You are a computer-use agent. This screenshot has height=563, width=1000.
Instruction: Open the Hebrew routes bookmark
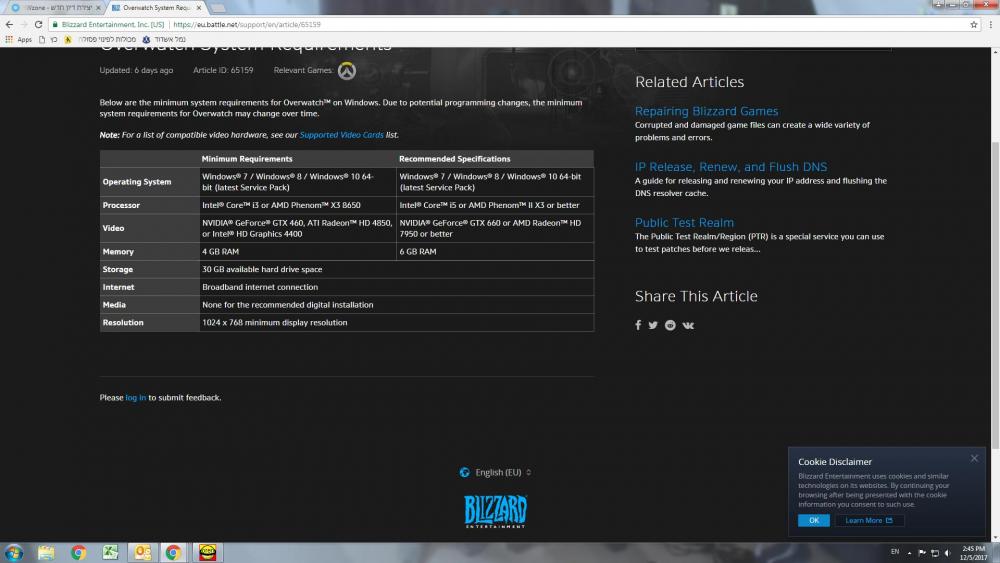(100, 40)
